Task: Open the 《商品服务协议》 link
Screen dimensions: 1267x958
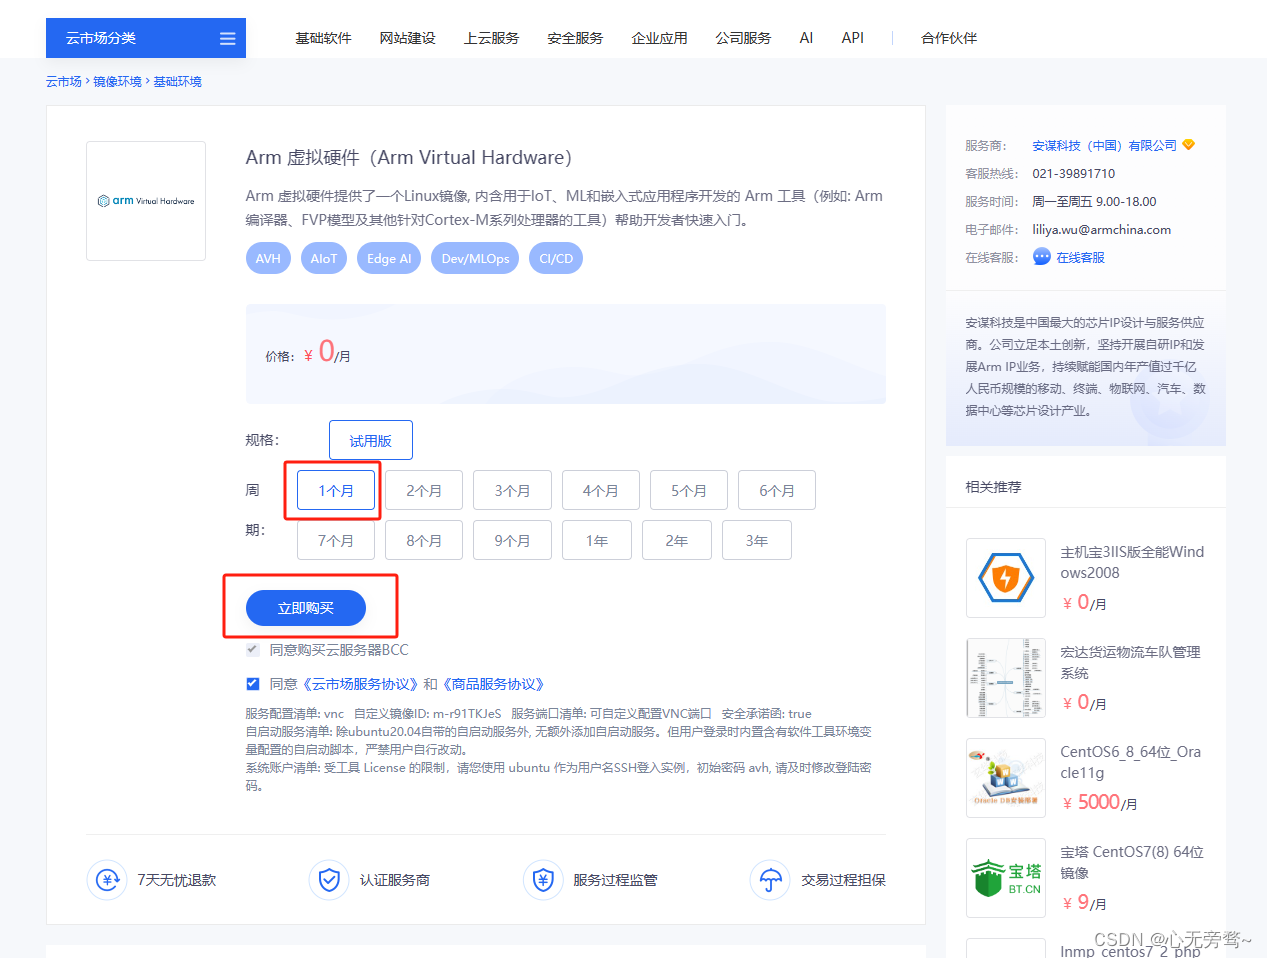Action: click(x=493, y=684)
